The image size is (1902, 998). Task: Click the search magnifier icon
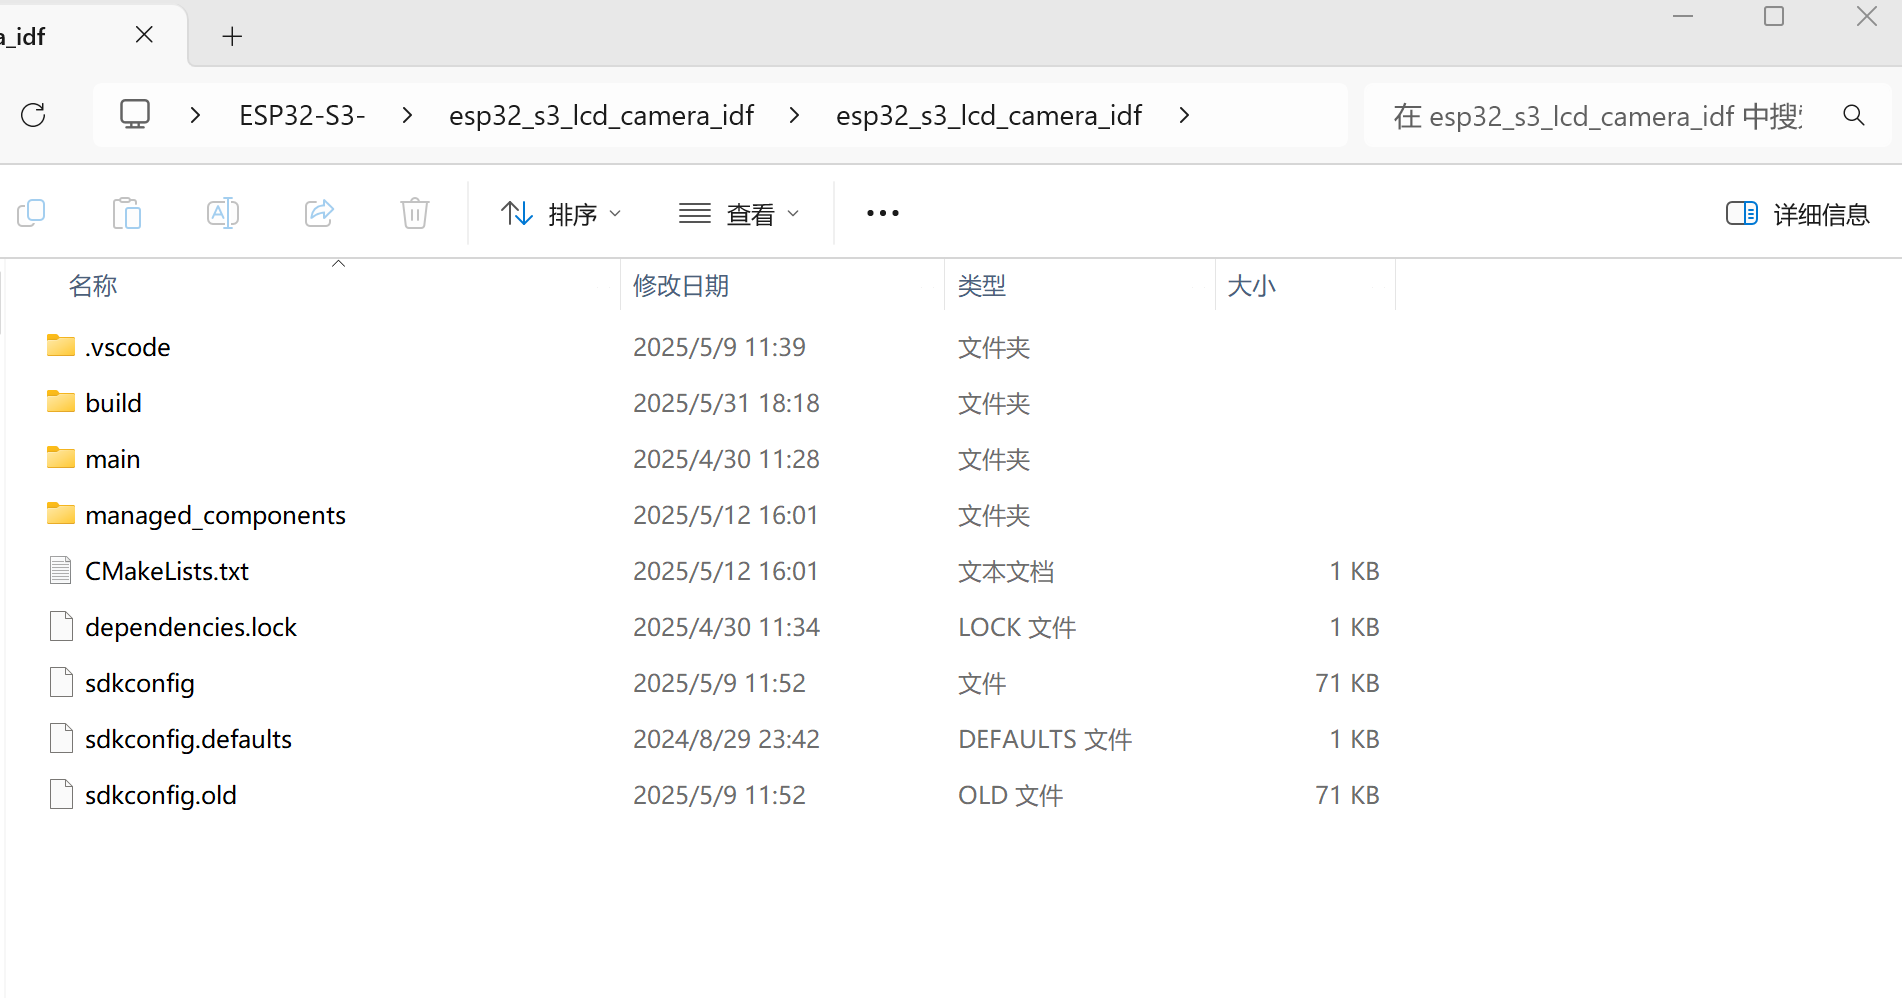click(1854, 115)
